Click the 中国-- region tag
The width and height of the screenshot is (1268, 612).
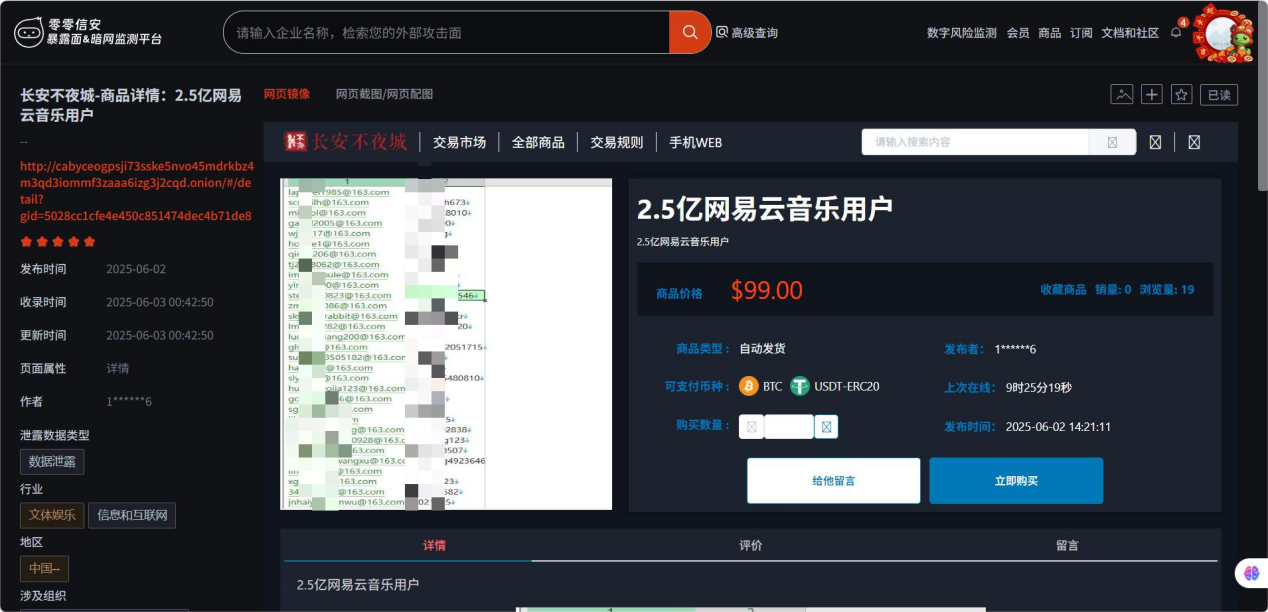pos(44,569)
